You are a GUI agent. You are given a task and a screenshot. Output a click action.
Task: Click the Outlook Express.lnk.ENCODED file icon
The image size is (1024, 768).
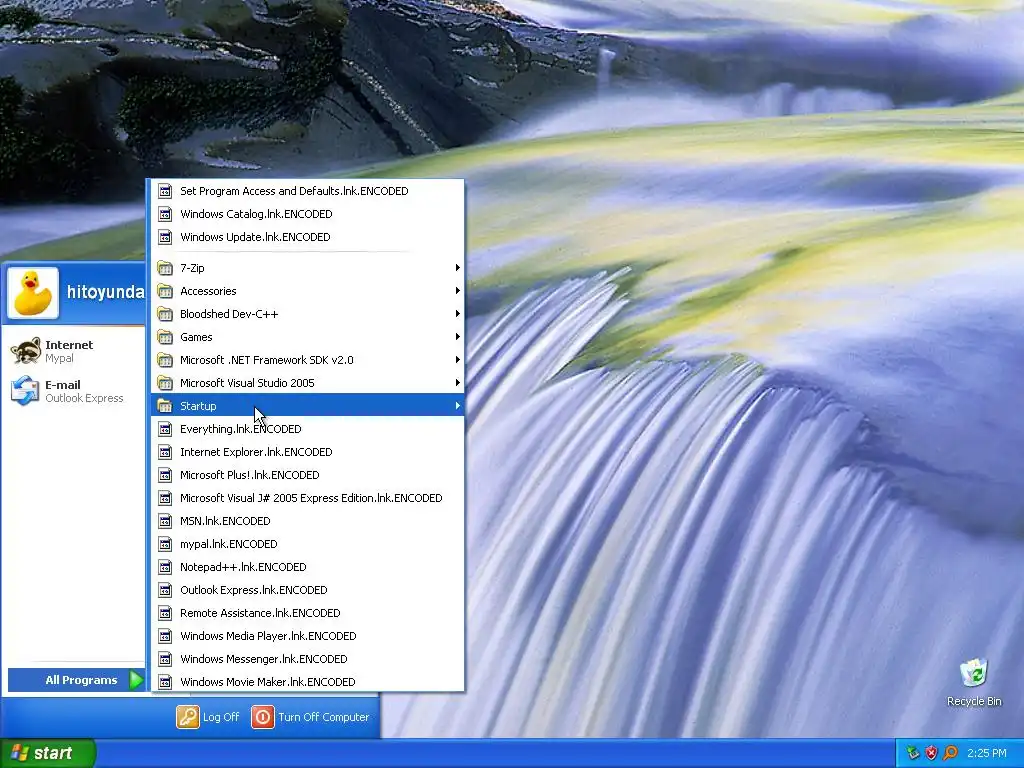[165, 590]
